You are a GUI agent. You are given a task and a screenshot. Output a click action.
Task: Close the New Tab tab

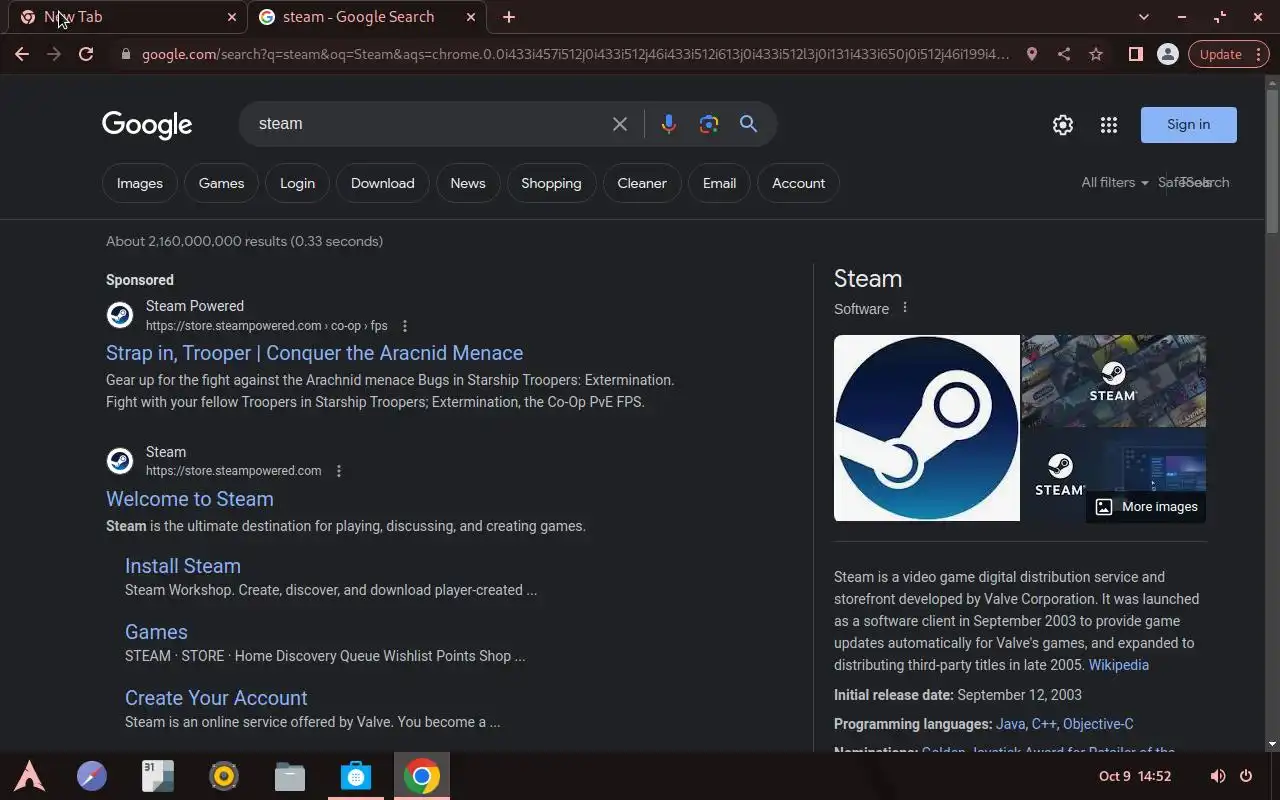click(232, 17)
